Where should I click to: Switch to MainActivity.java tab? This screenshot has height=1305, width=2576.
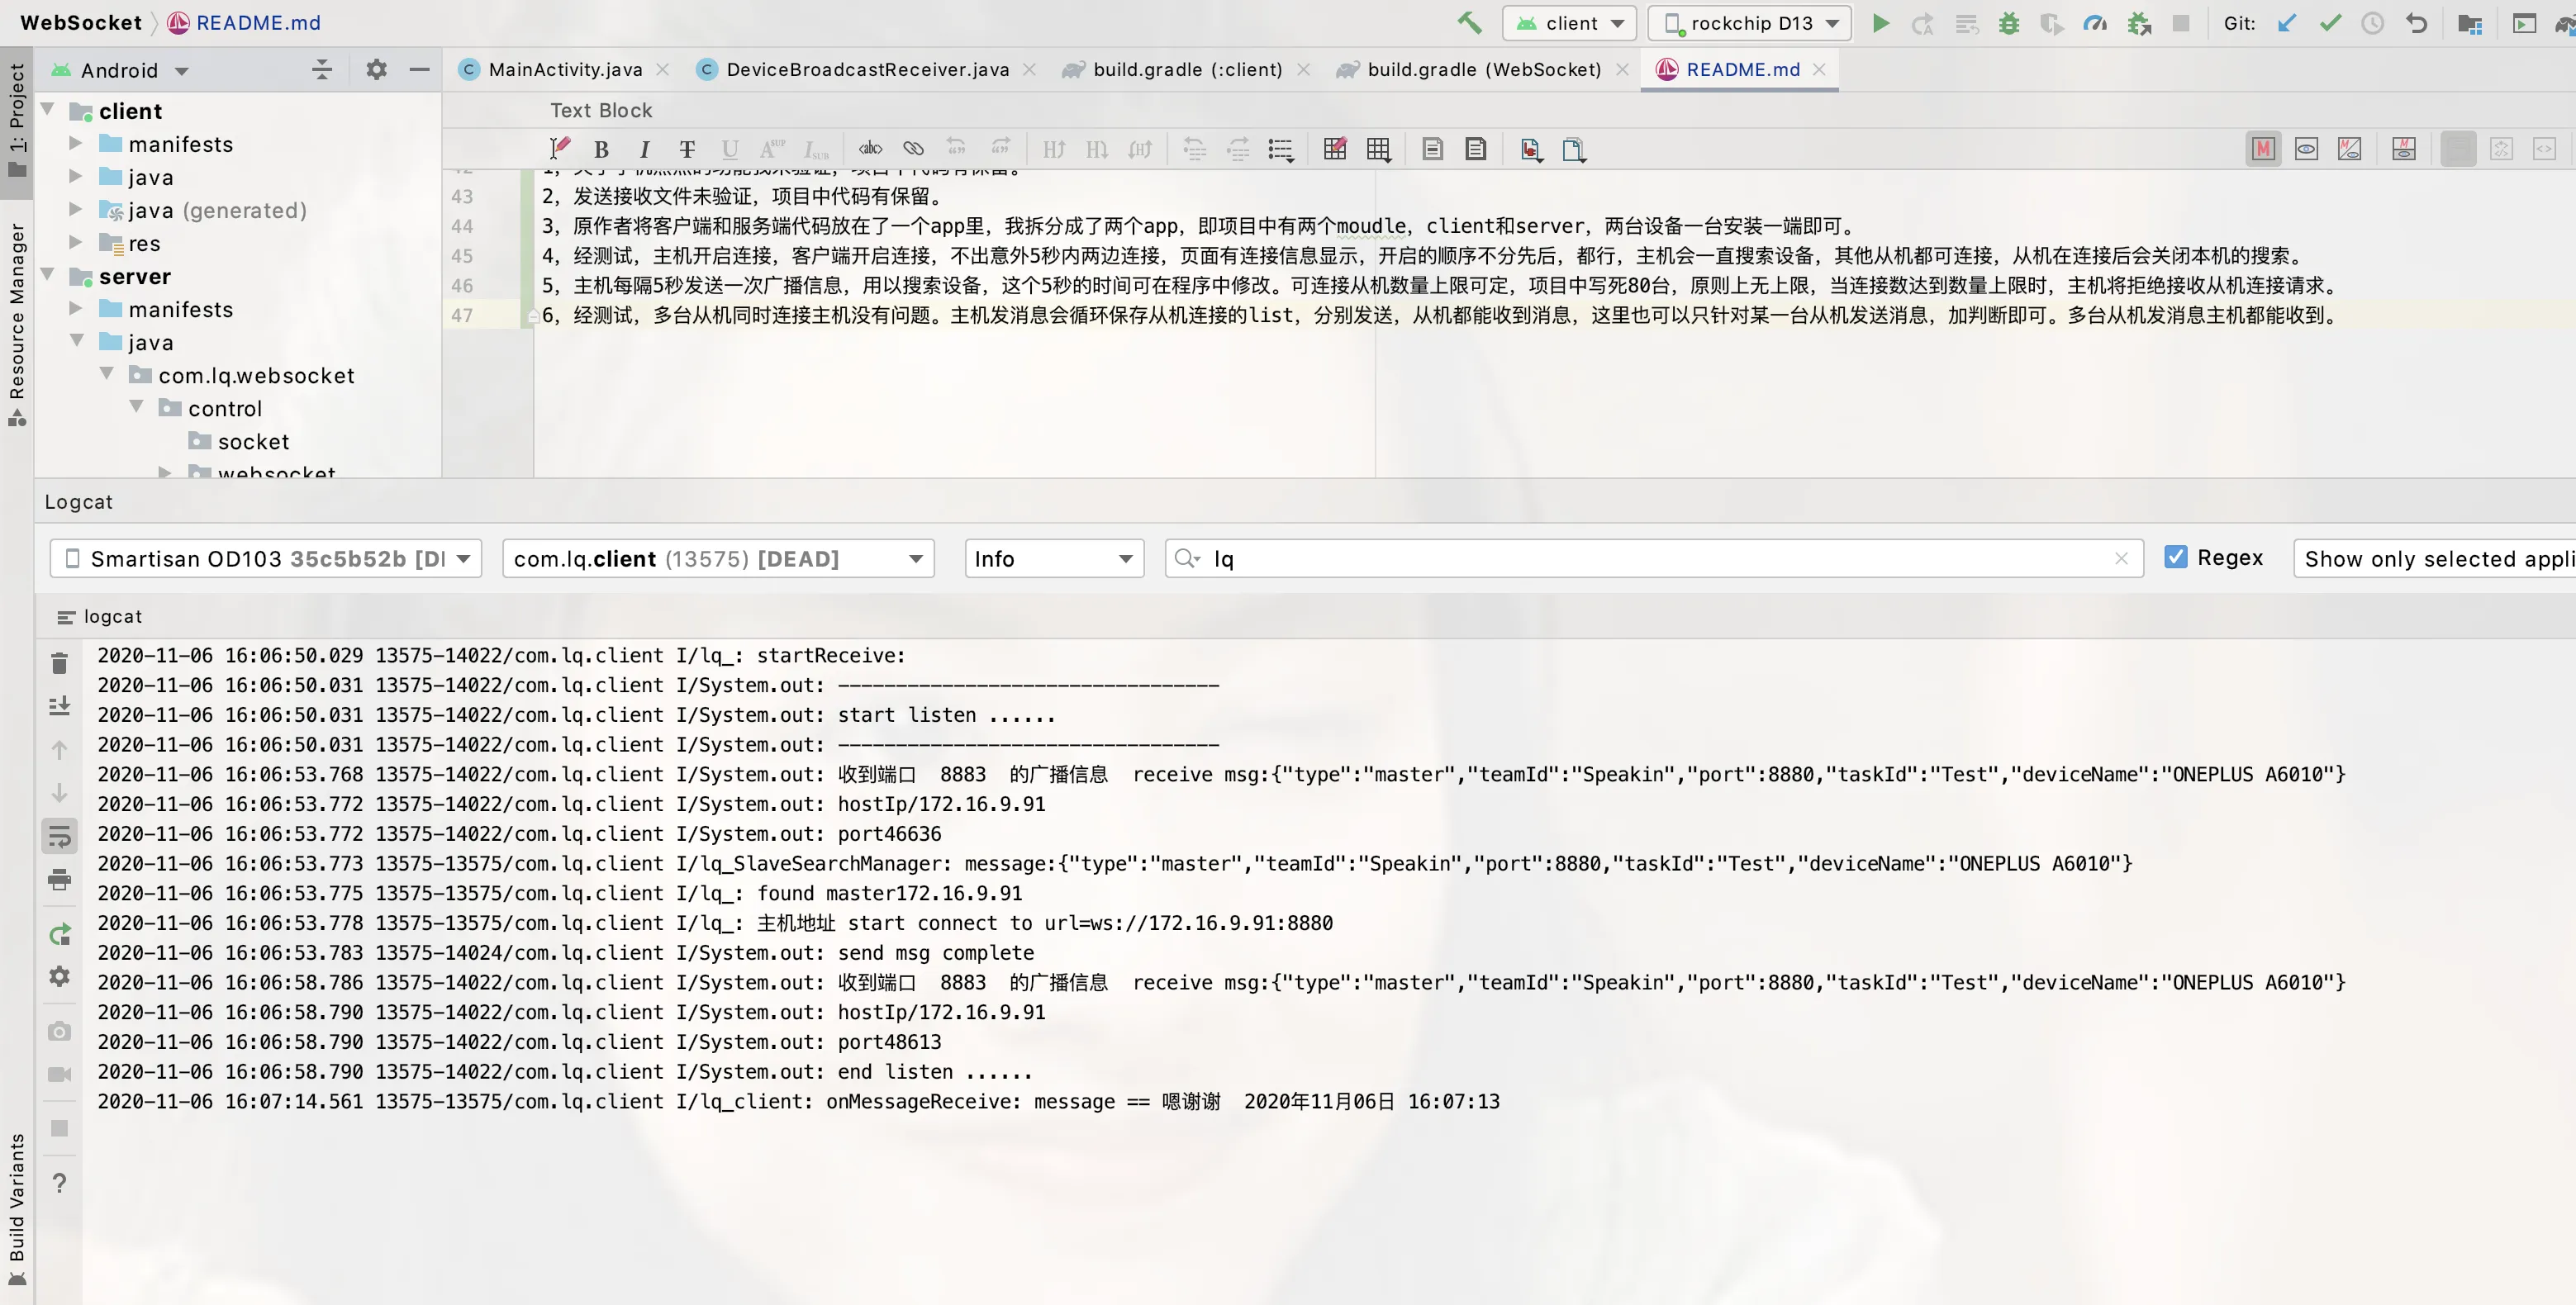pyautogui.click(x=564, y=69)
